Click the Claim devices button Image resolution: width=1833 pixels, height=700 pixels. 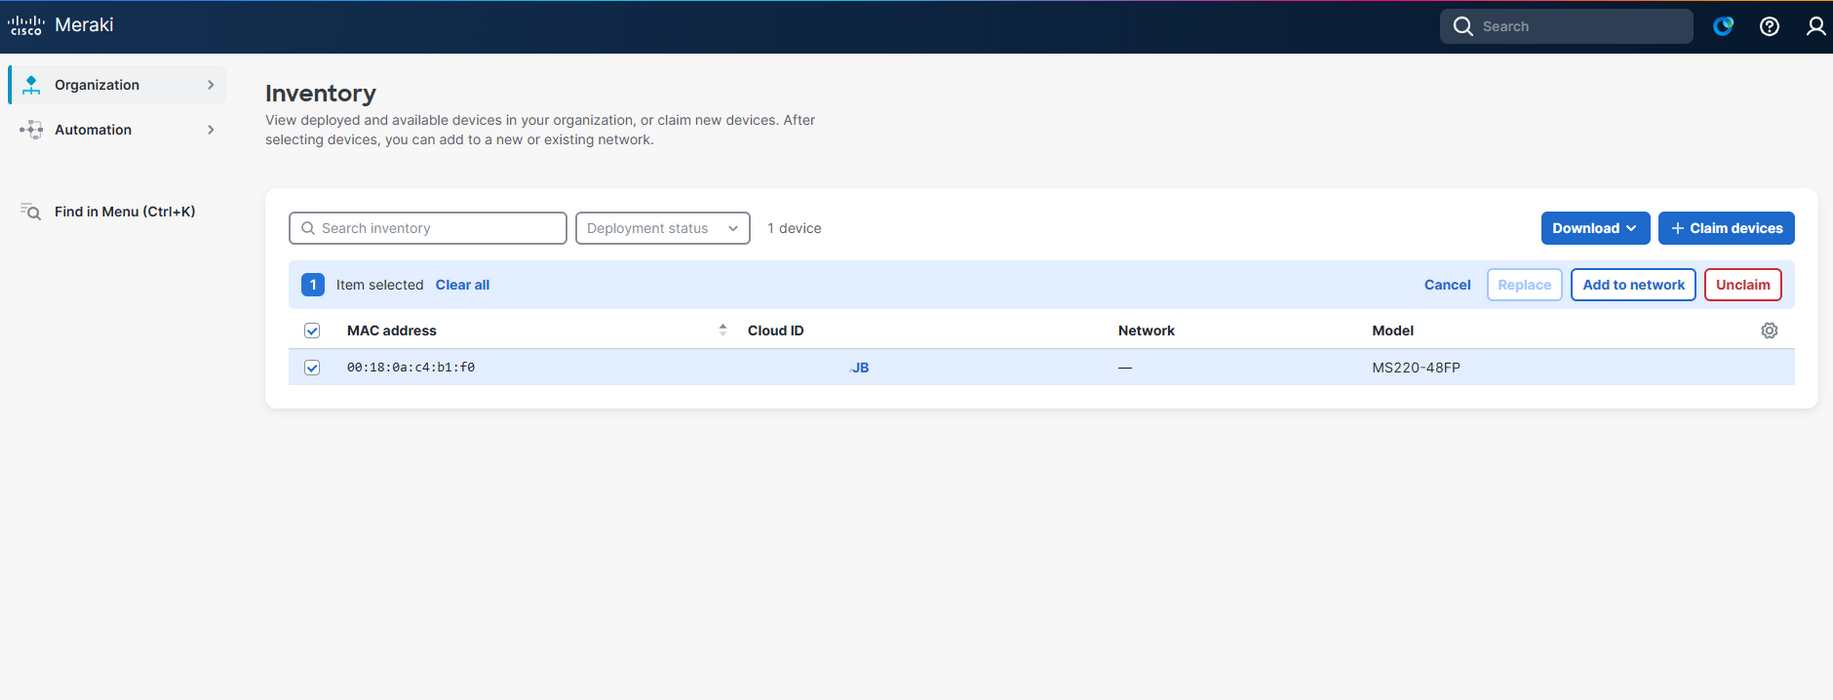1726,228
